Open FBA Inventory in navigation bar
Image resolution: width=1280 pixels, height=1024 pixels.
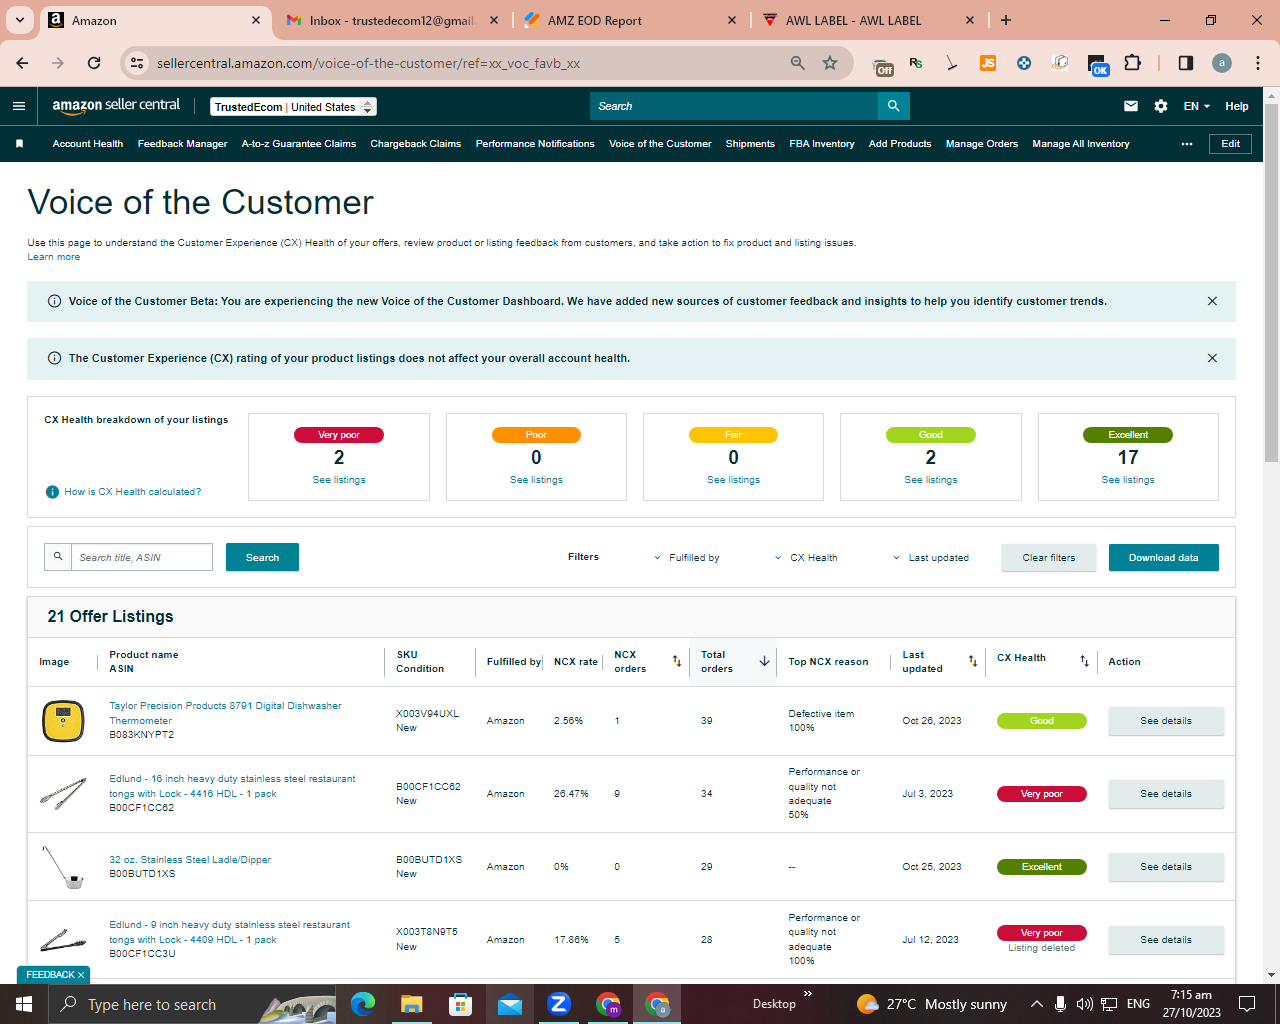822,144
